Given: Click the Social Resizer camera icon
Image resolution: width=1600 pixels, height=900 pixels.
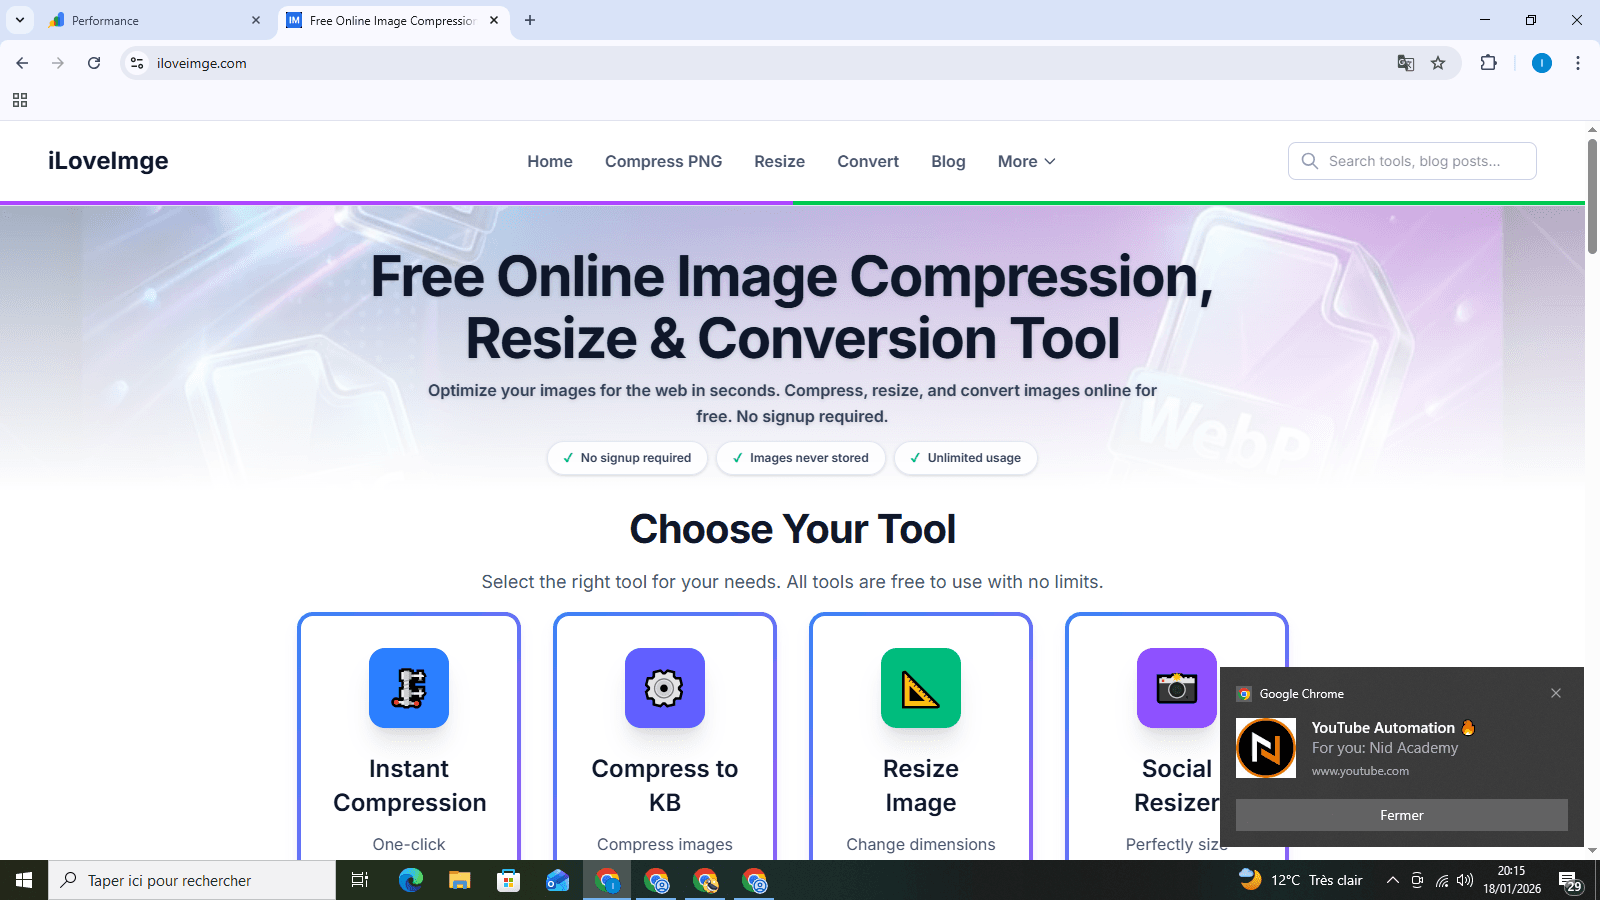Looking at the screenshot, I should [x=1177, y=688].
